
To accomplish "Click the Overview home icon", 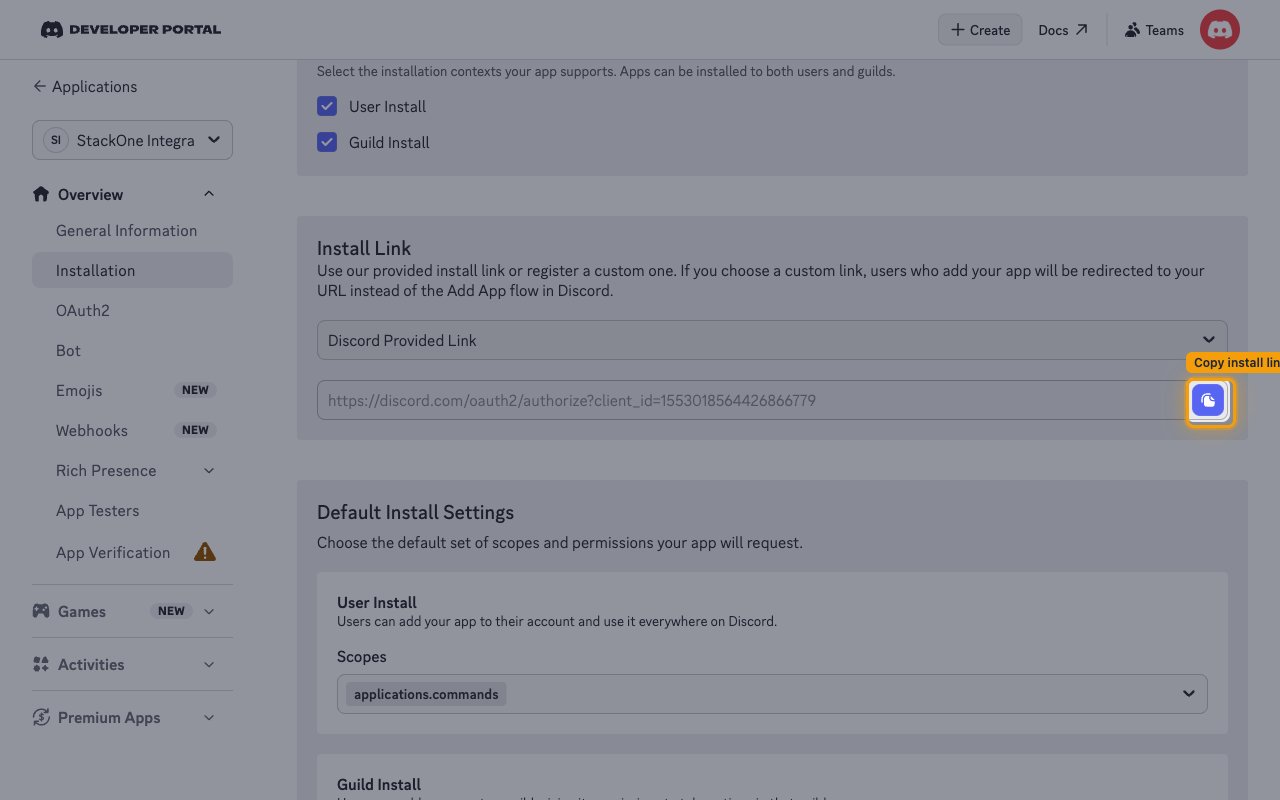I will click(x=41, y=194).
